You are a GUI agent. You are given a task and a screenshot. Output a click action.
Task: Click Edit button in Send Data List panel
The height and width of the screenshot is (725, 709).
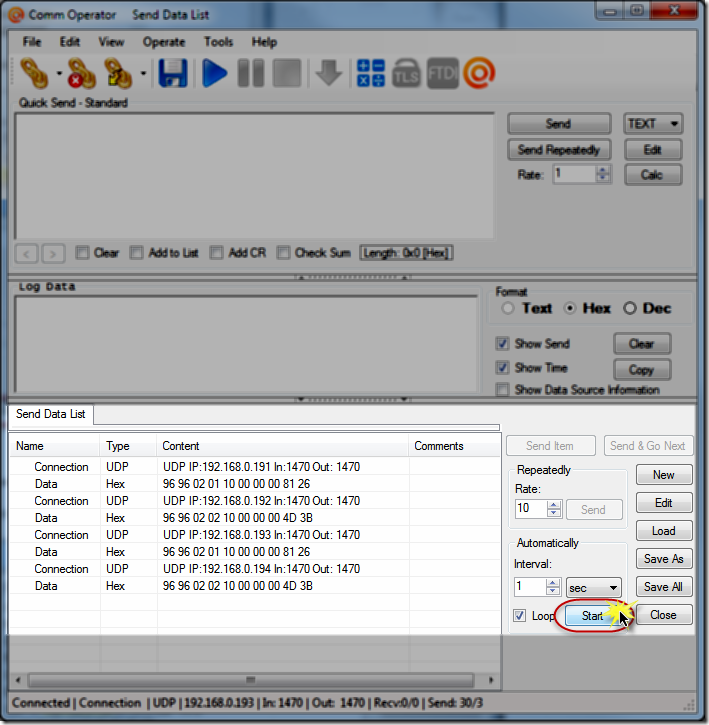(664, 503)
